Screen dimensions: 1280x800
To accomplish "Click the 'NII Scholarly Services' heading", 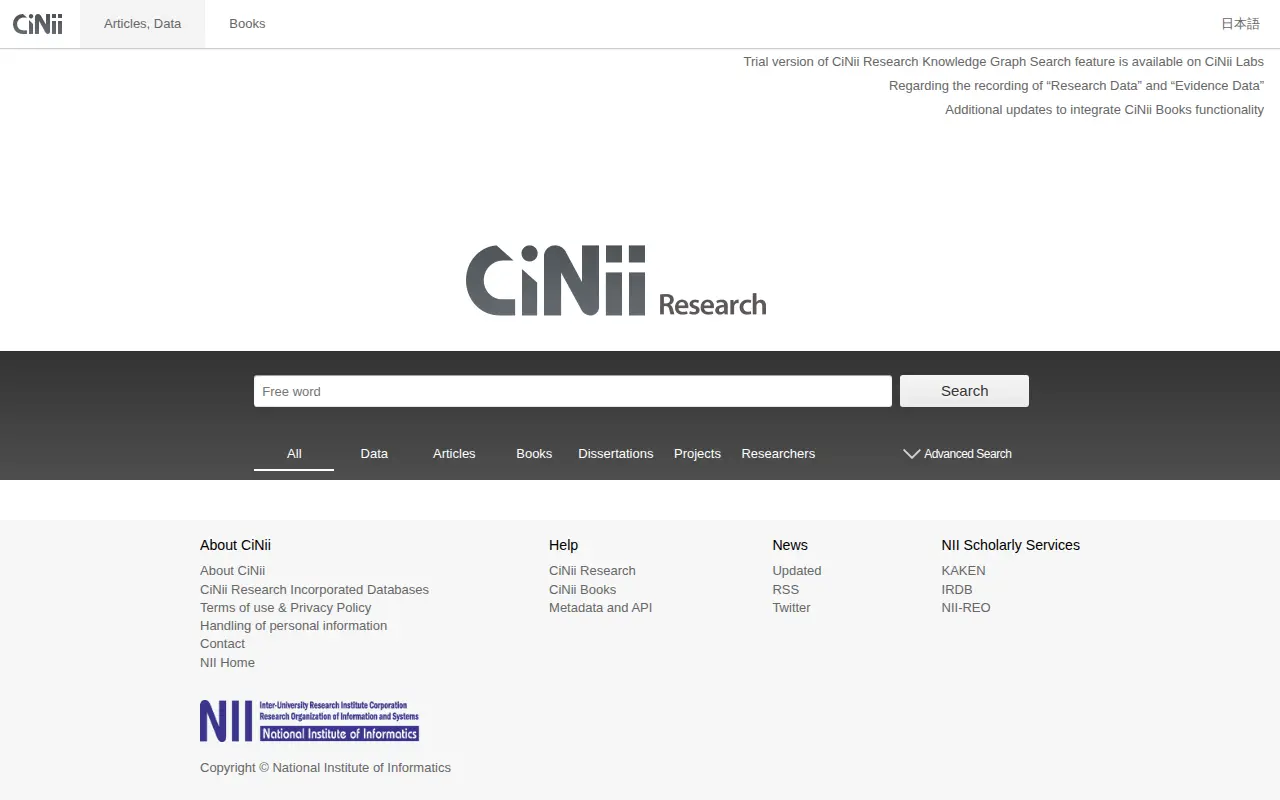I will [x=1010, y=545].
